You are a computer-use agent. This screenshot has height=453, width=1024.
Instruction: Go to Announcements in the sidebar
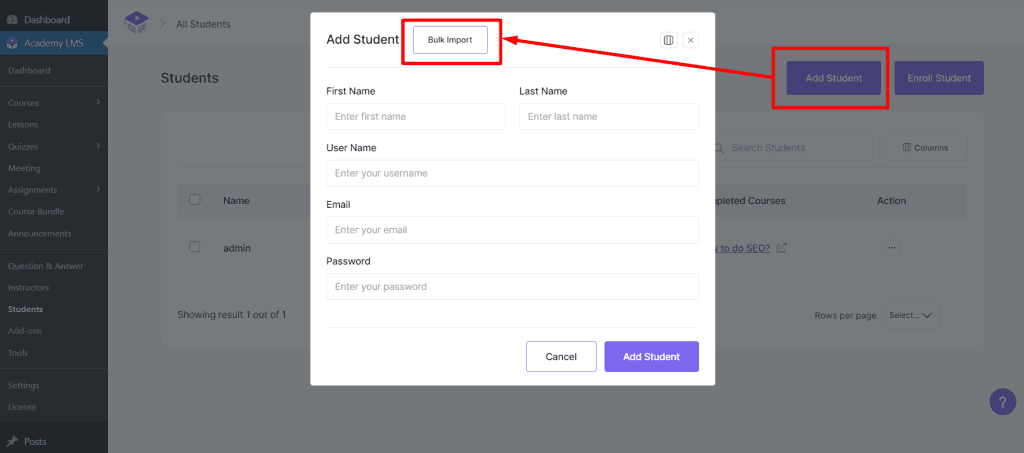[39, 233]
